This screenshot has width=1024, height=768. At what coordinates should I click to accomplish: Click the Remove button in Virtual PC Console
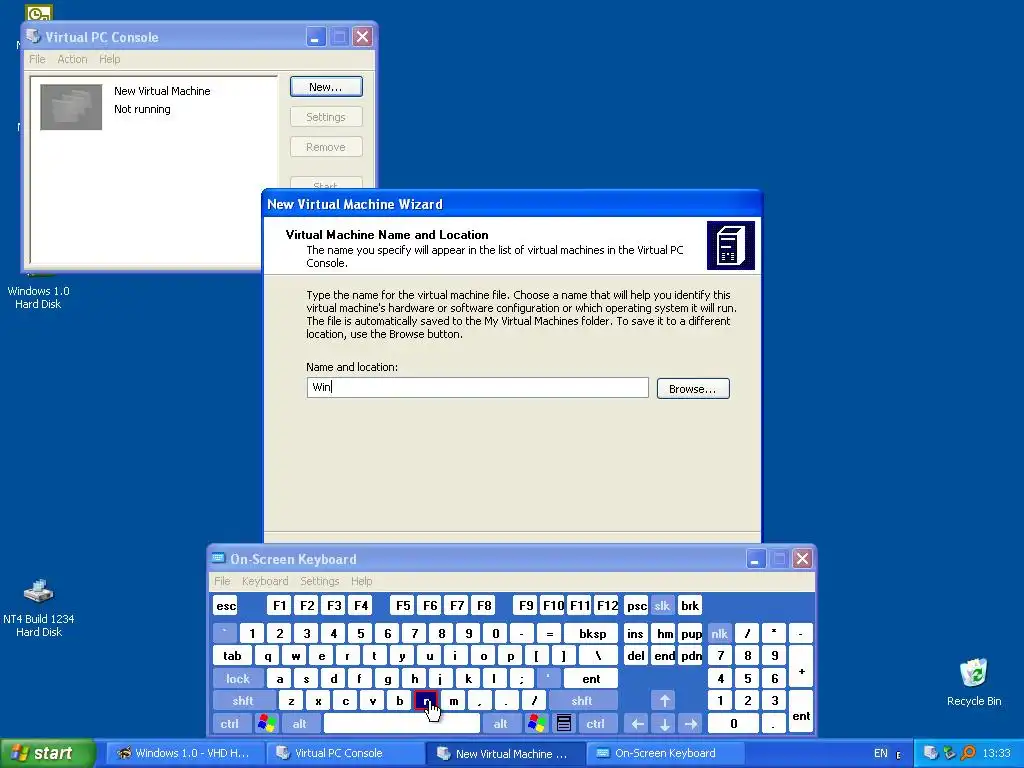tap(326, 147)
